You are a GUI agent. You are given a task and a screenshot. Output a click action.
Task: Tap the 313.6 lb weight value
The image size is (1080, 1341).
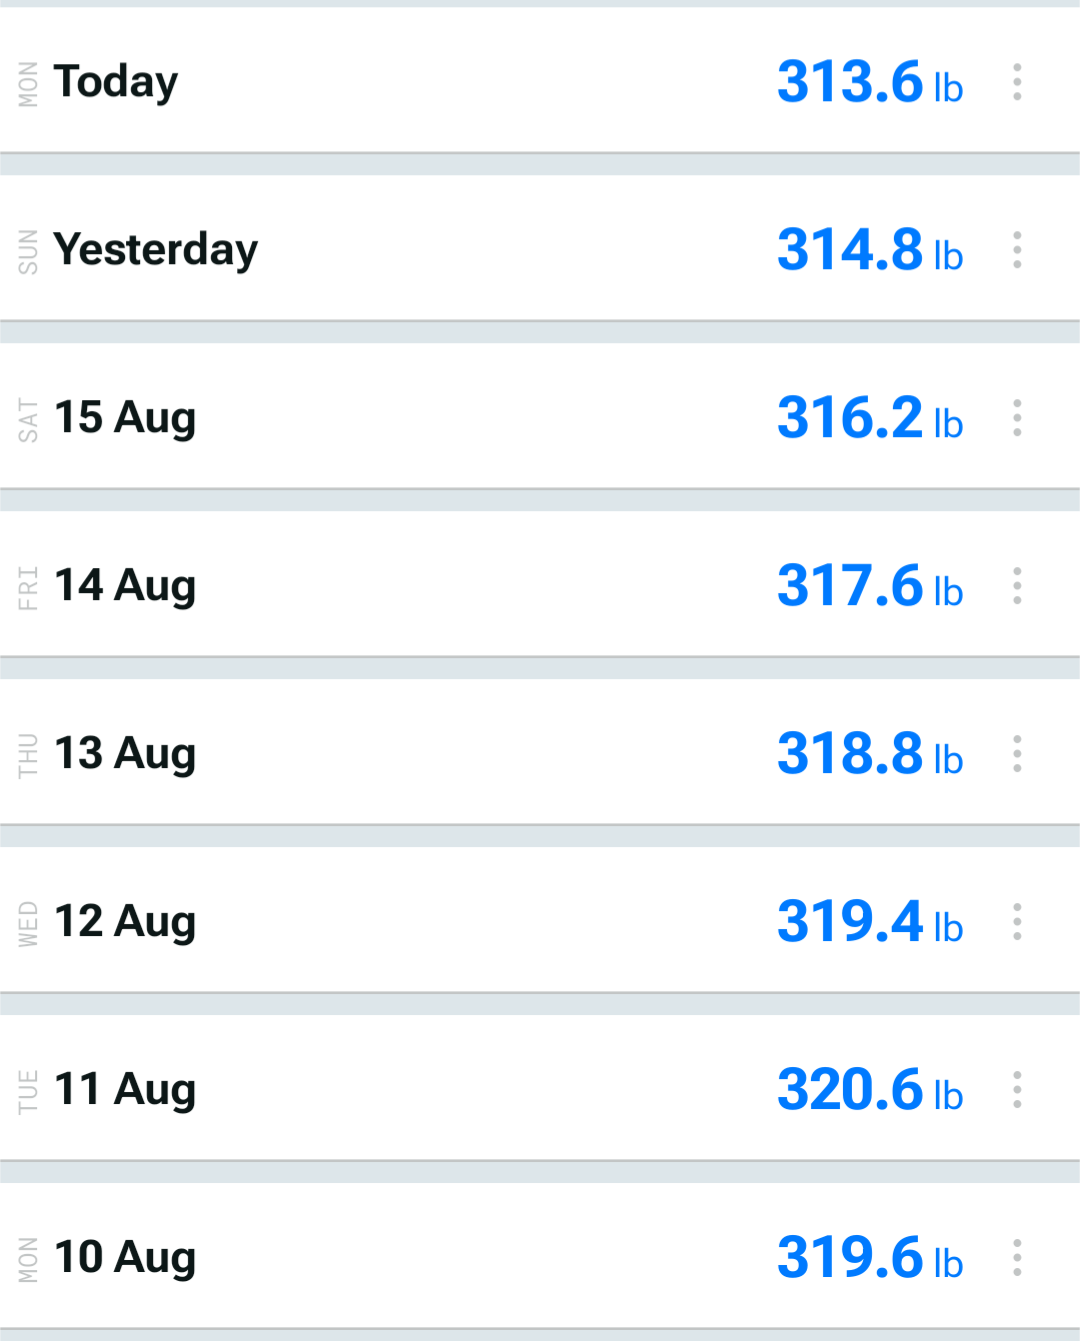pos(870,82)
